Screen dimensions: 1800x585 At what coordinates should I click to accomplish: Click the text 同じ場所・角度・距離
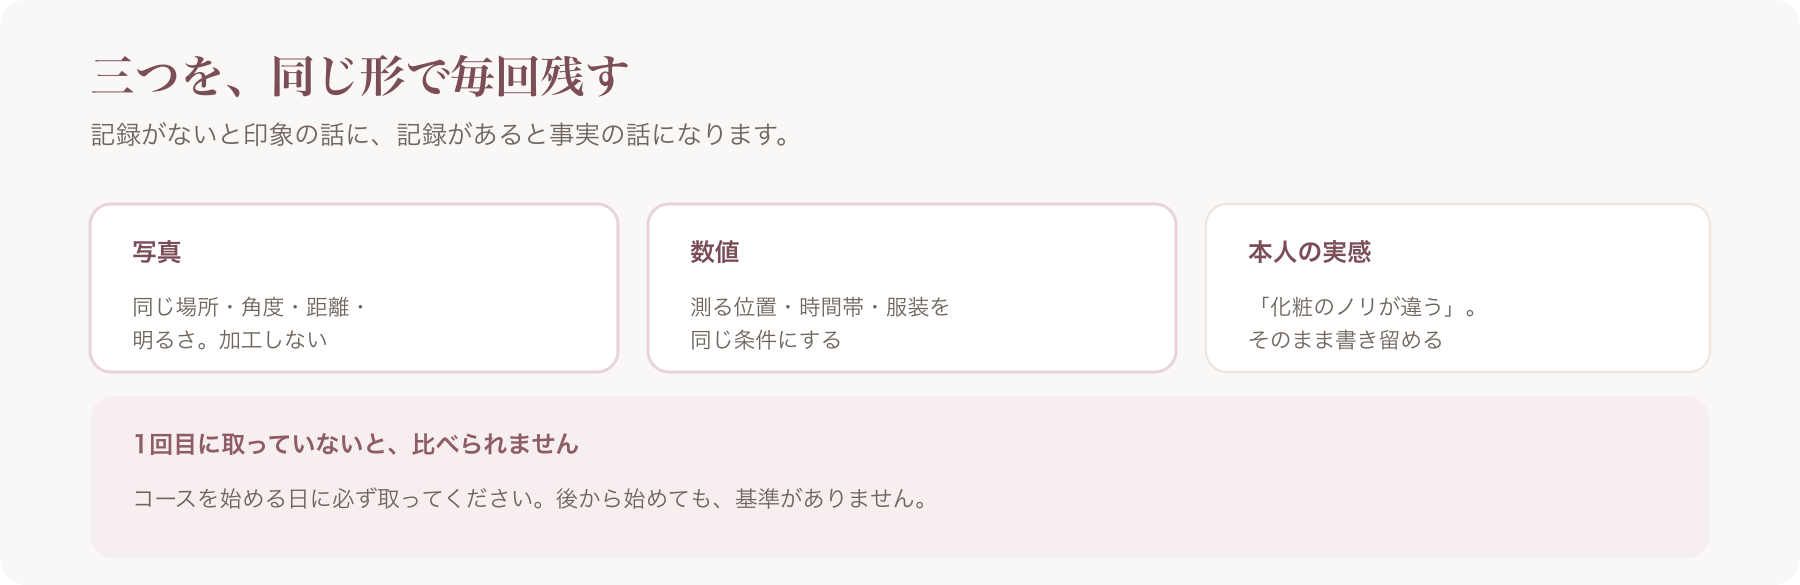point(241,307)
